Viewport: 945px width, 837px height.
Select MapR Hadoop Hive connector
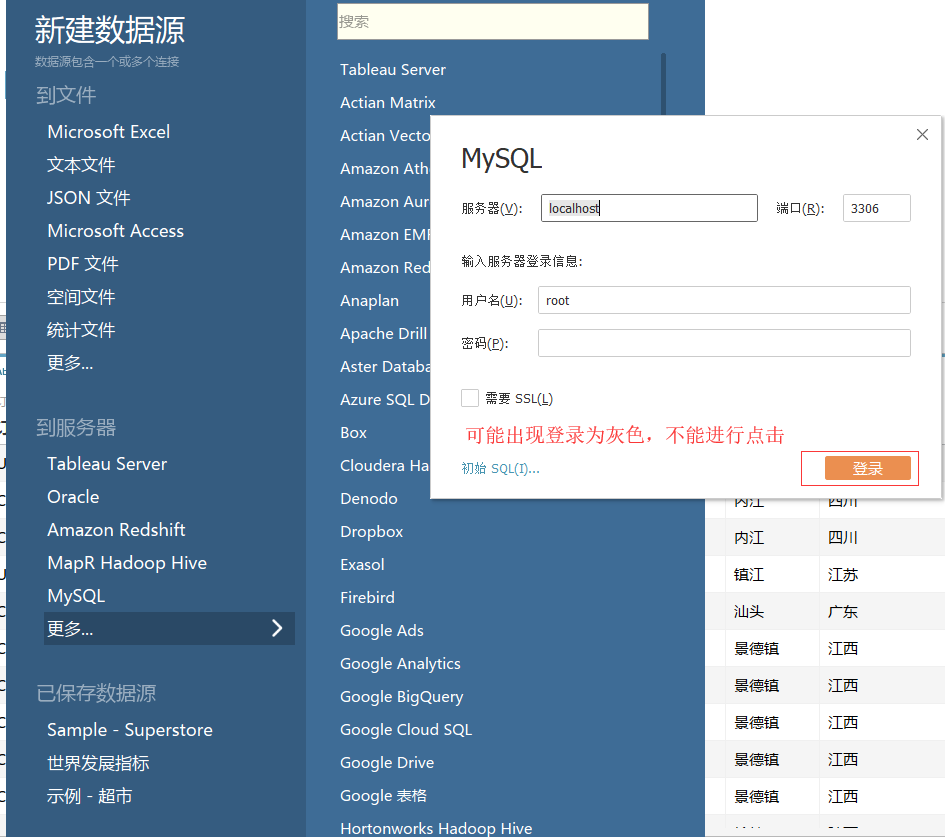coord(127,563)
